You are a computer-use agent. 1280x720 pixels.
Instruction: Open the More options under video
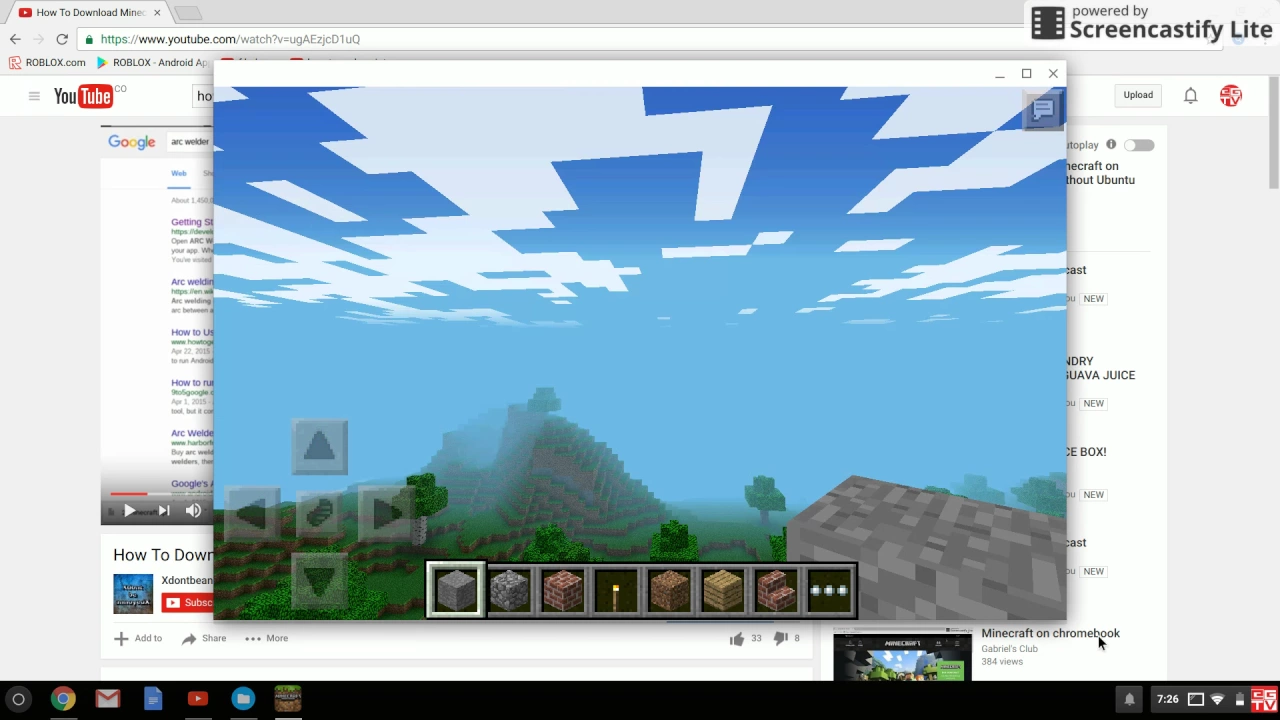point(266,638)
